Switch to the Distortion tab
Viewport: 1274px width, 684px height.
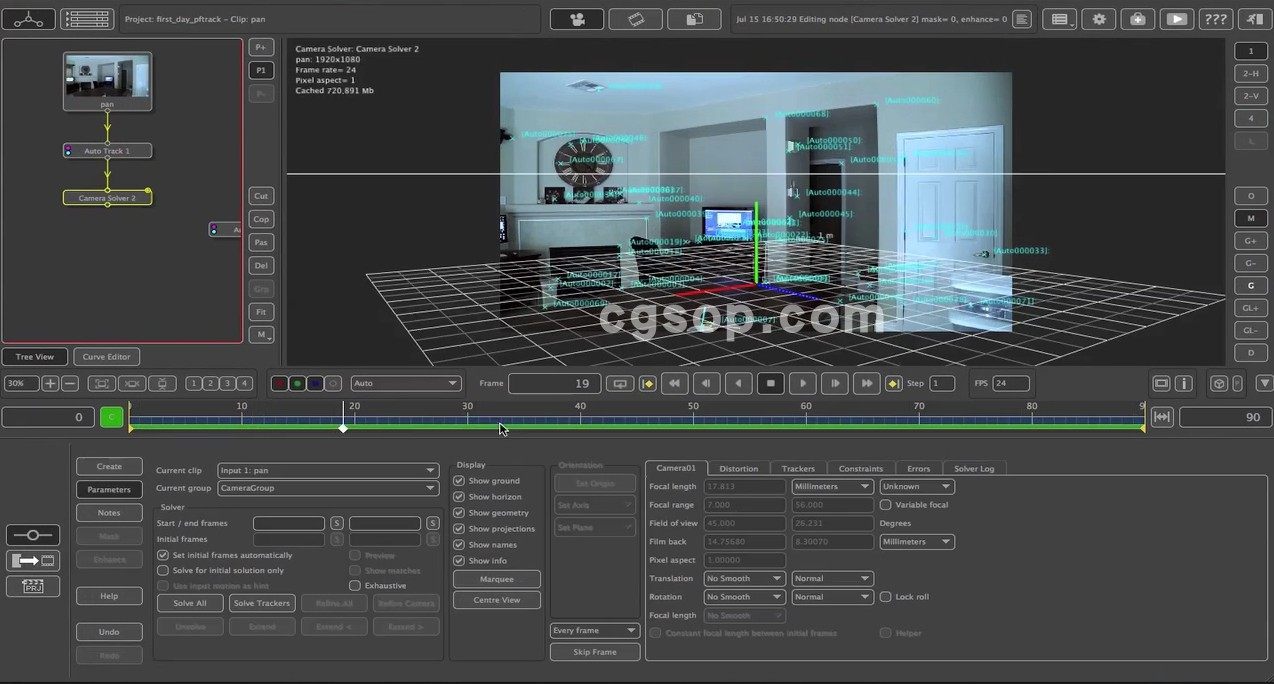(738, 468)
